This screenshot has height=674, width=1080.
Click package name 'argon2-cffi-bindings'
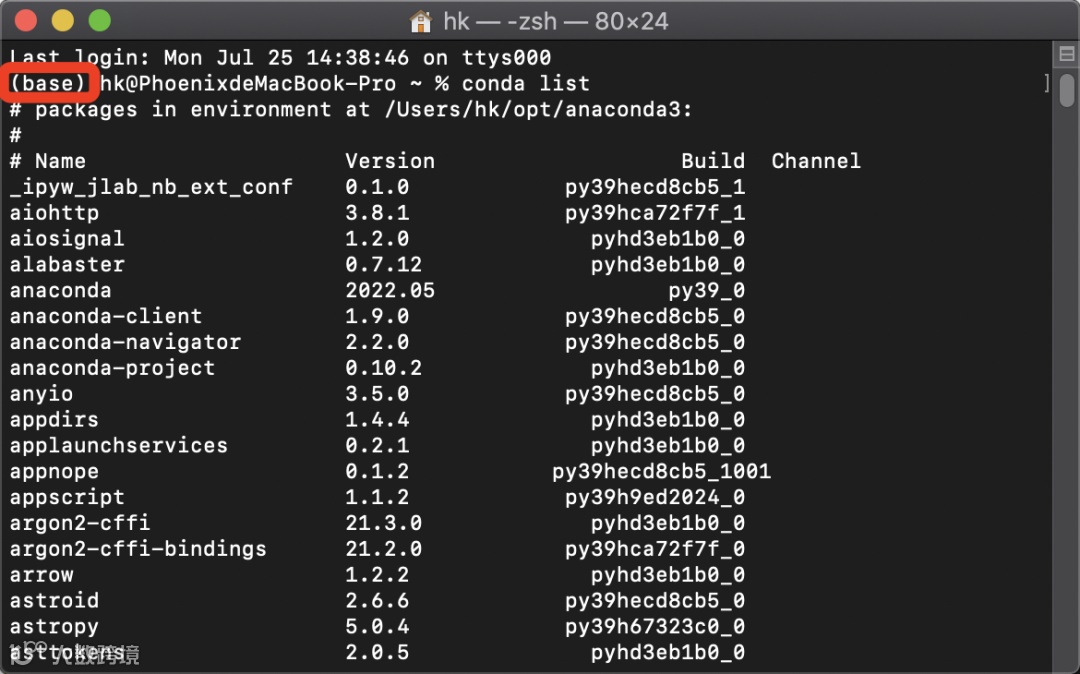[138, 549]
